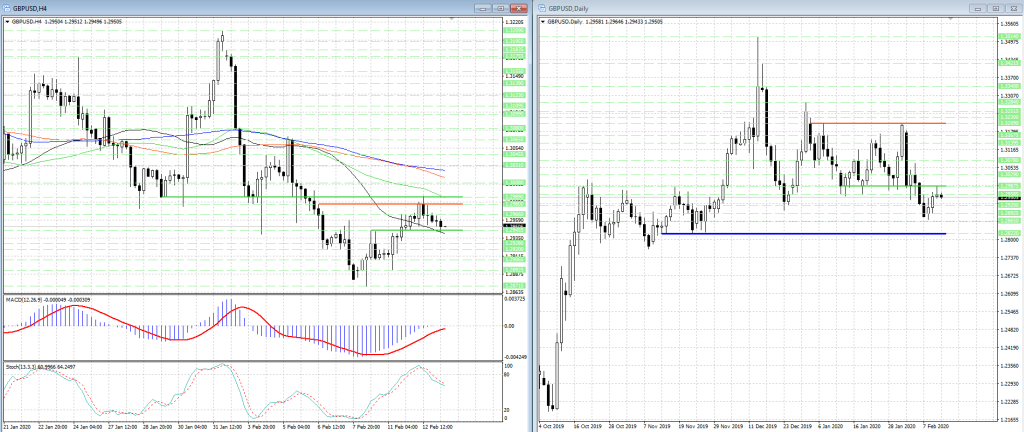
Task: Maximize the GBPUSD,Daily chart window
Action: tap(996, 8)
